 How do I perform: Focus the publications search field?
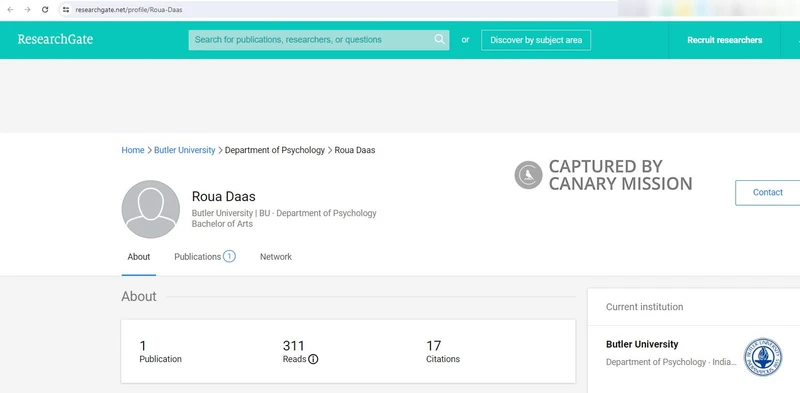(x=319, y=40)
